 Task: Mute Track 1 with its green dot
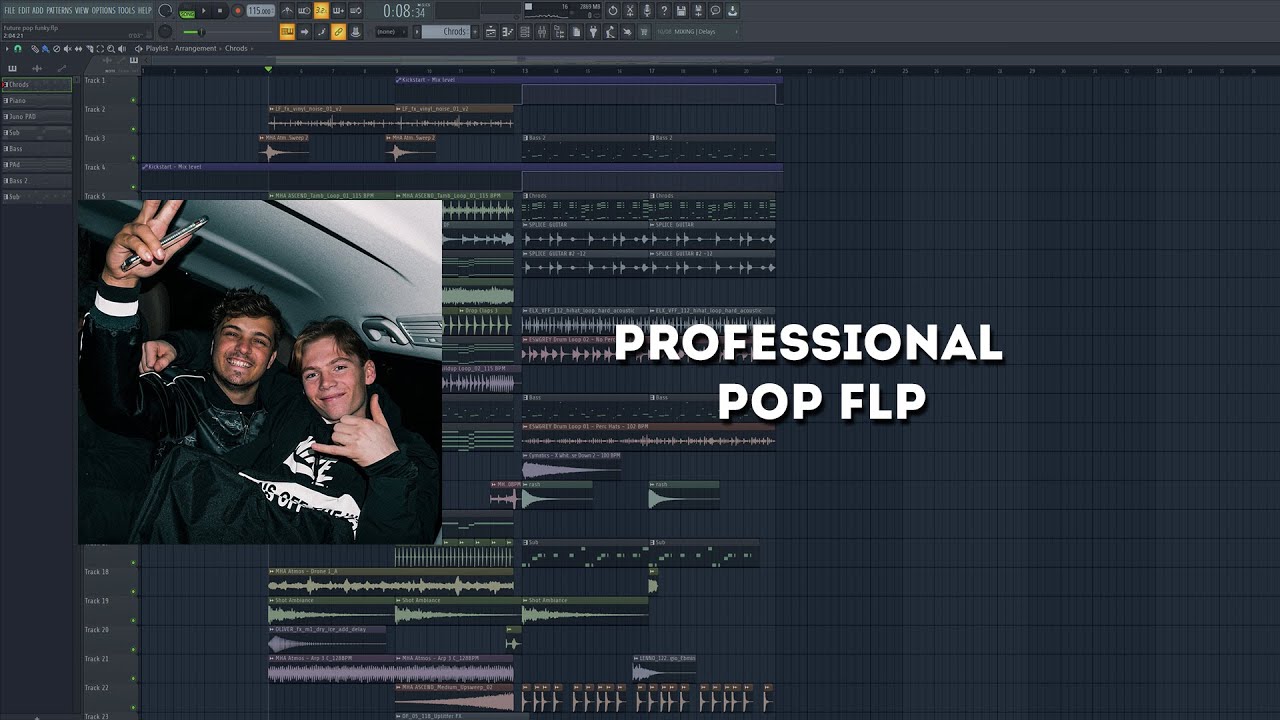(x=133, y=100)
